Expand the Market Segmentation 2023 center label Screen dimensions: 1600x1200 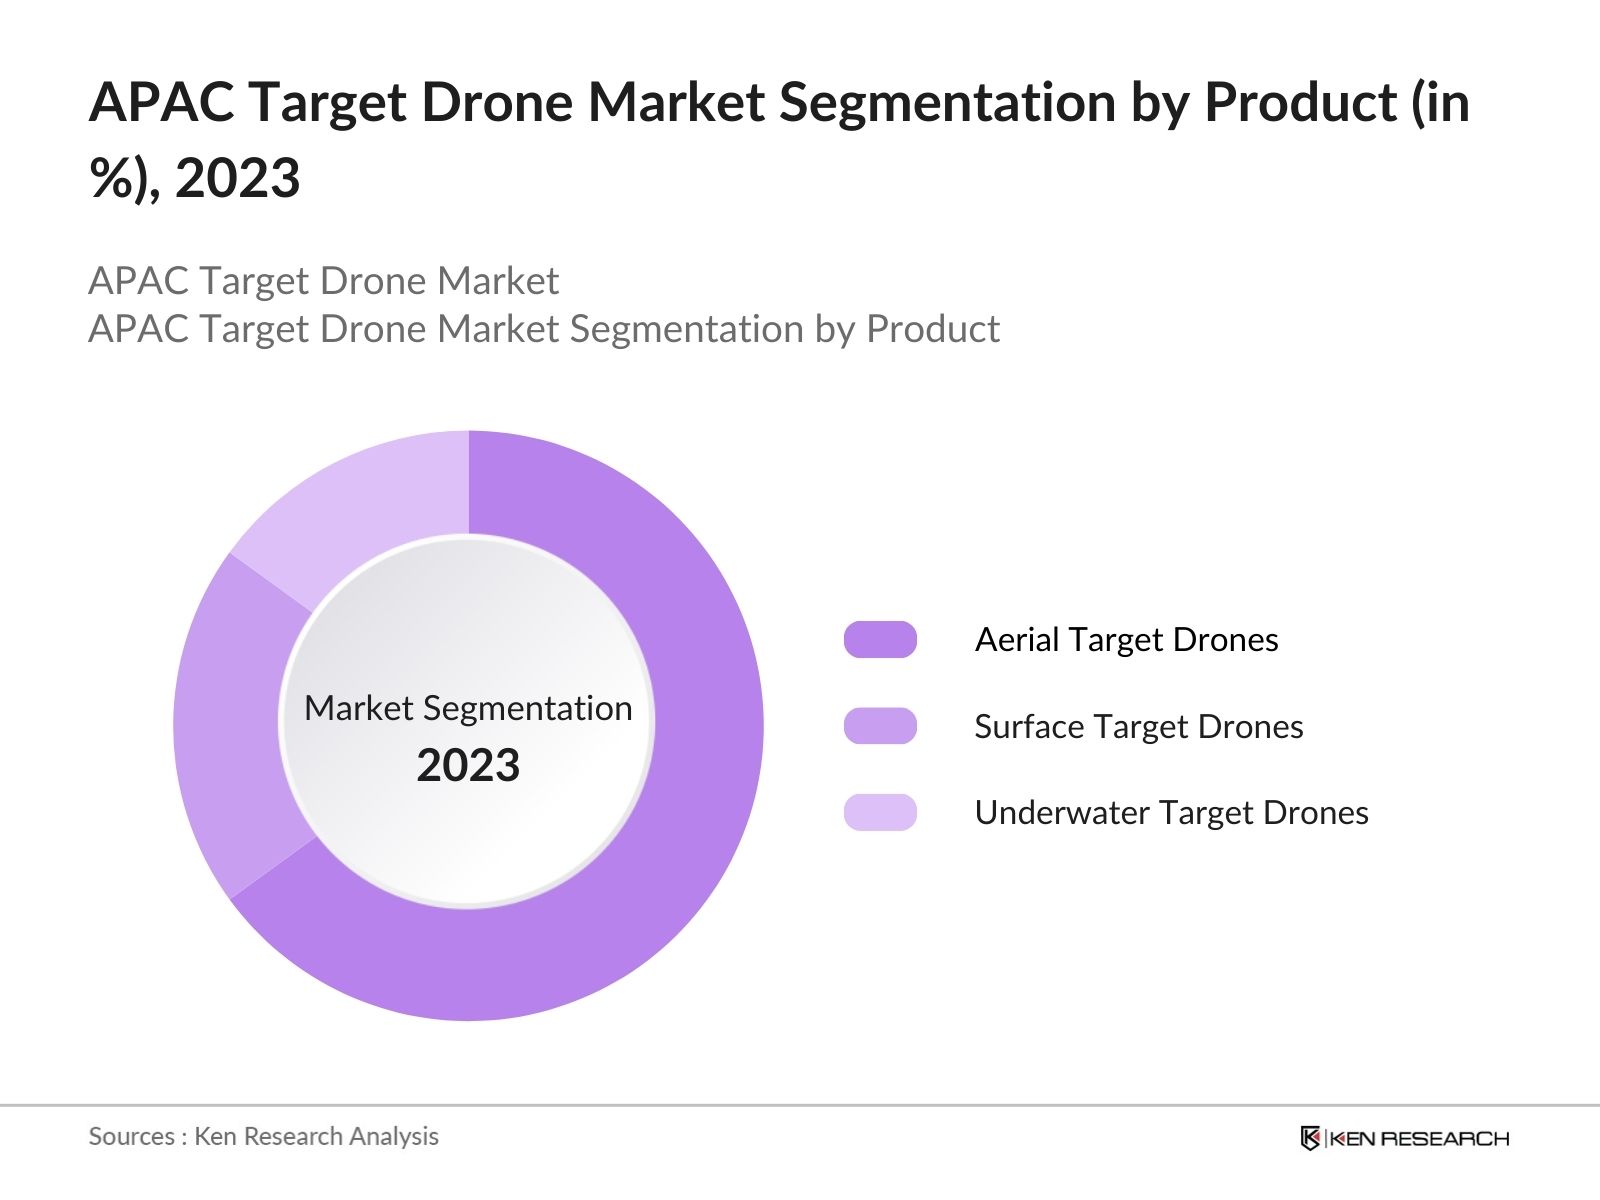[468, 735]
